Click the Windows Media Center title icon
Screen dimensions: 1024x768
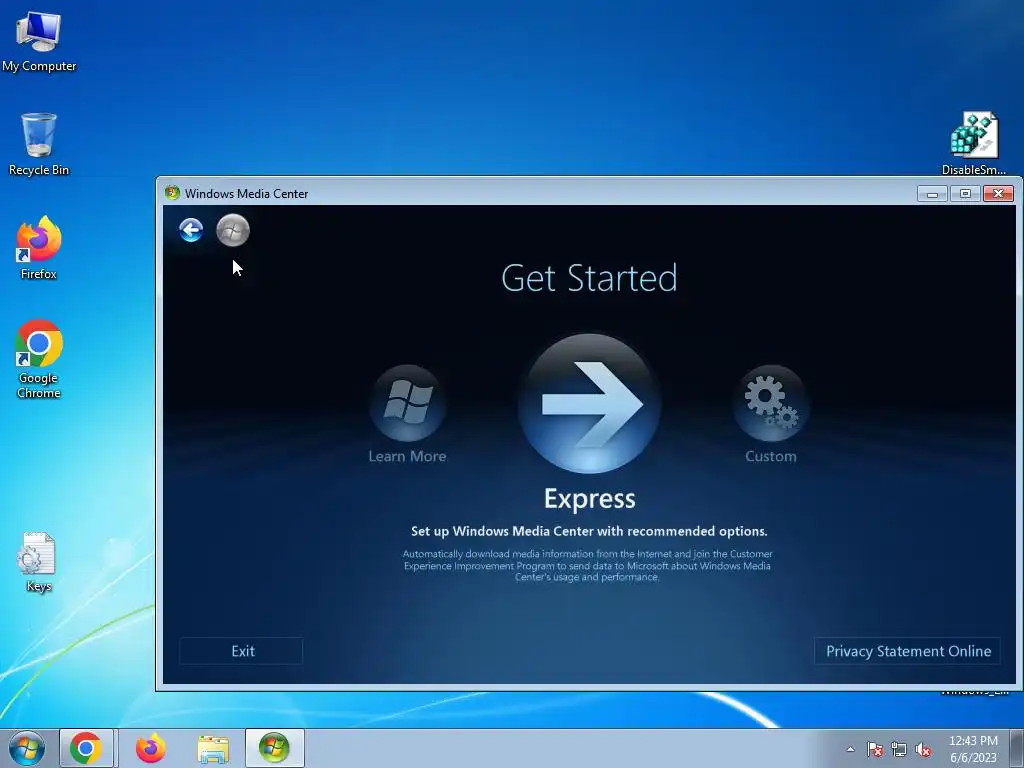point(172,193)
